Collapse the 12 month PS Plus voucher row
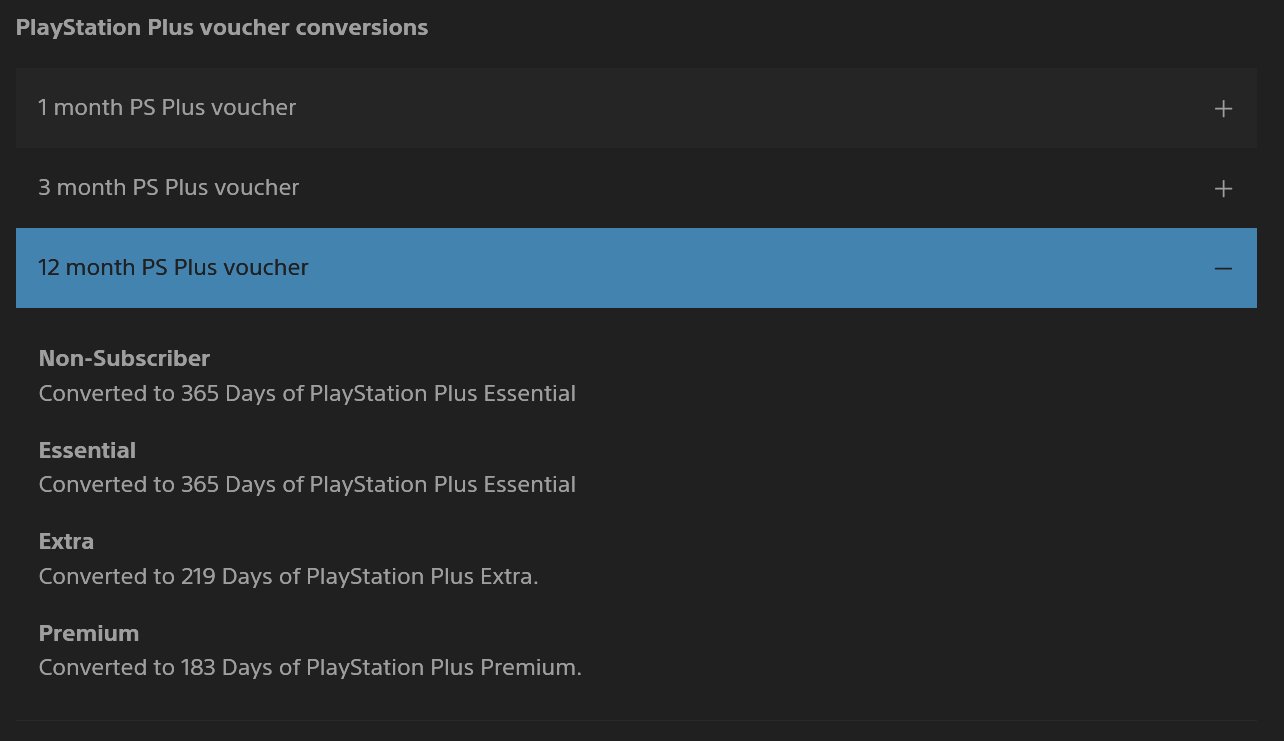Screen dimensions: 1284x741 (636, 268)
